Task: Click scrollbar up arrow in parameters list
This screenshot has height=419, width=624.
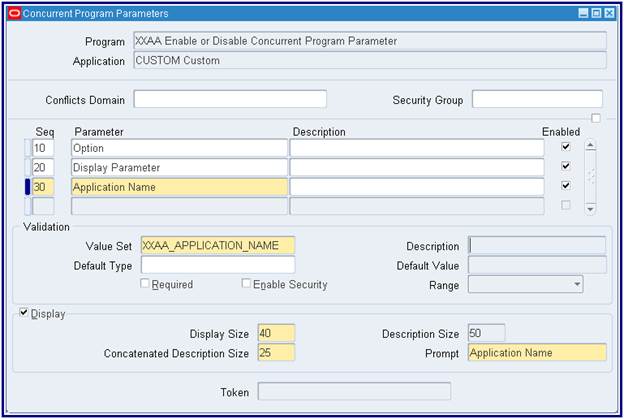Action: [x=591, y=145]
